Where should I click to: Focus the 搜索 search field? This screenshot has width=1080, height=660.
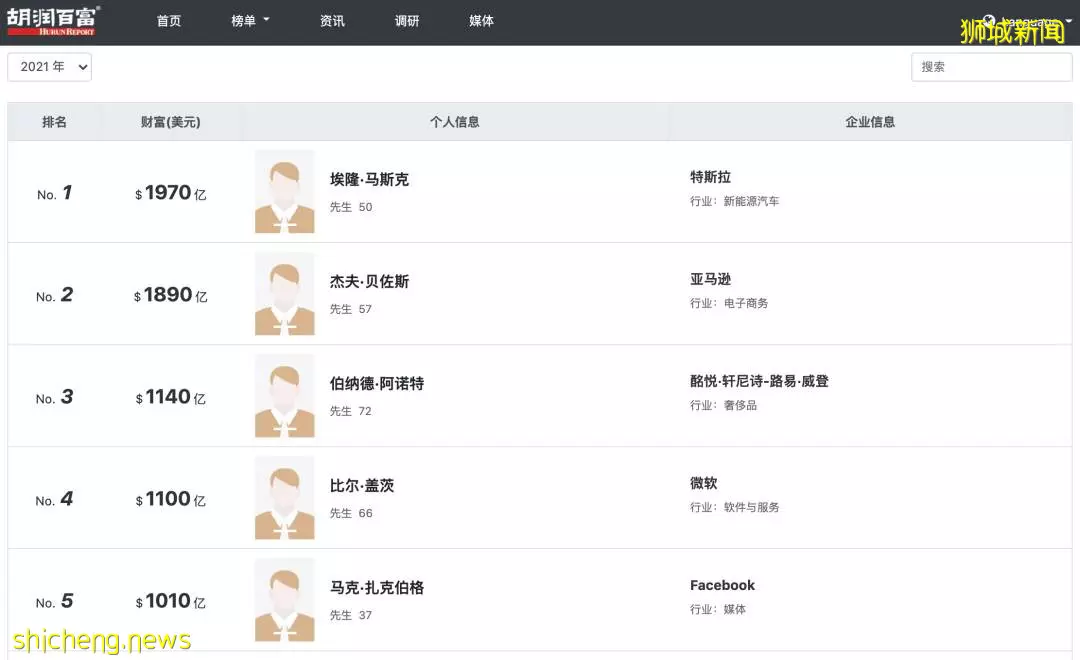click(992, 67)
